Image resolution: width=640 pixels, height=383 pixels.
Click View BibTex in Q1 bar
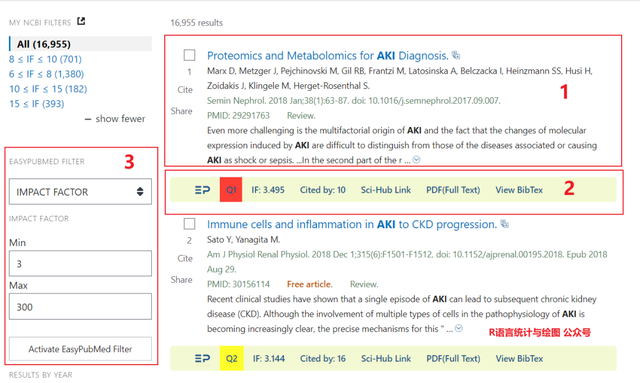pyautogui.click(x=519, y=190)
